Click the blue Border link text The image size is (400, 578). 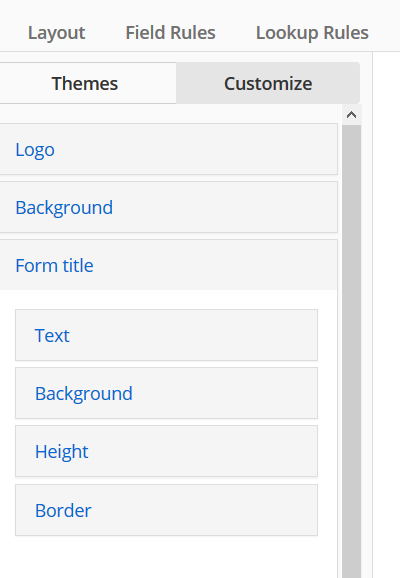(63, 511)
